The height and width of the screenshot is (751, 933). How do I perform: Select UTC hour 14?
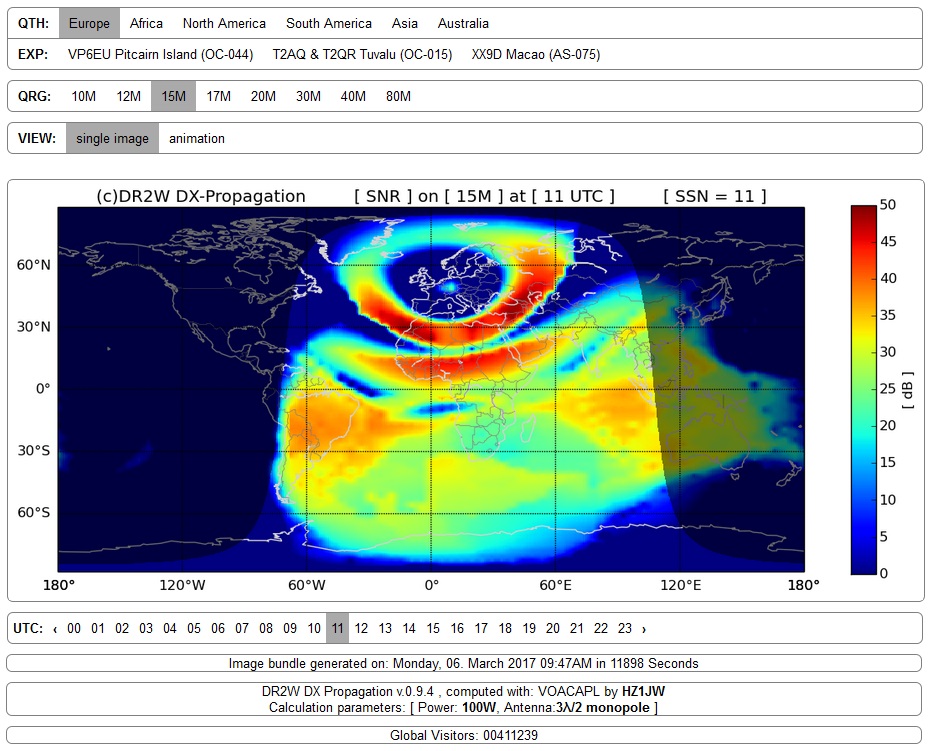(x=409, y=628)
